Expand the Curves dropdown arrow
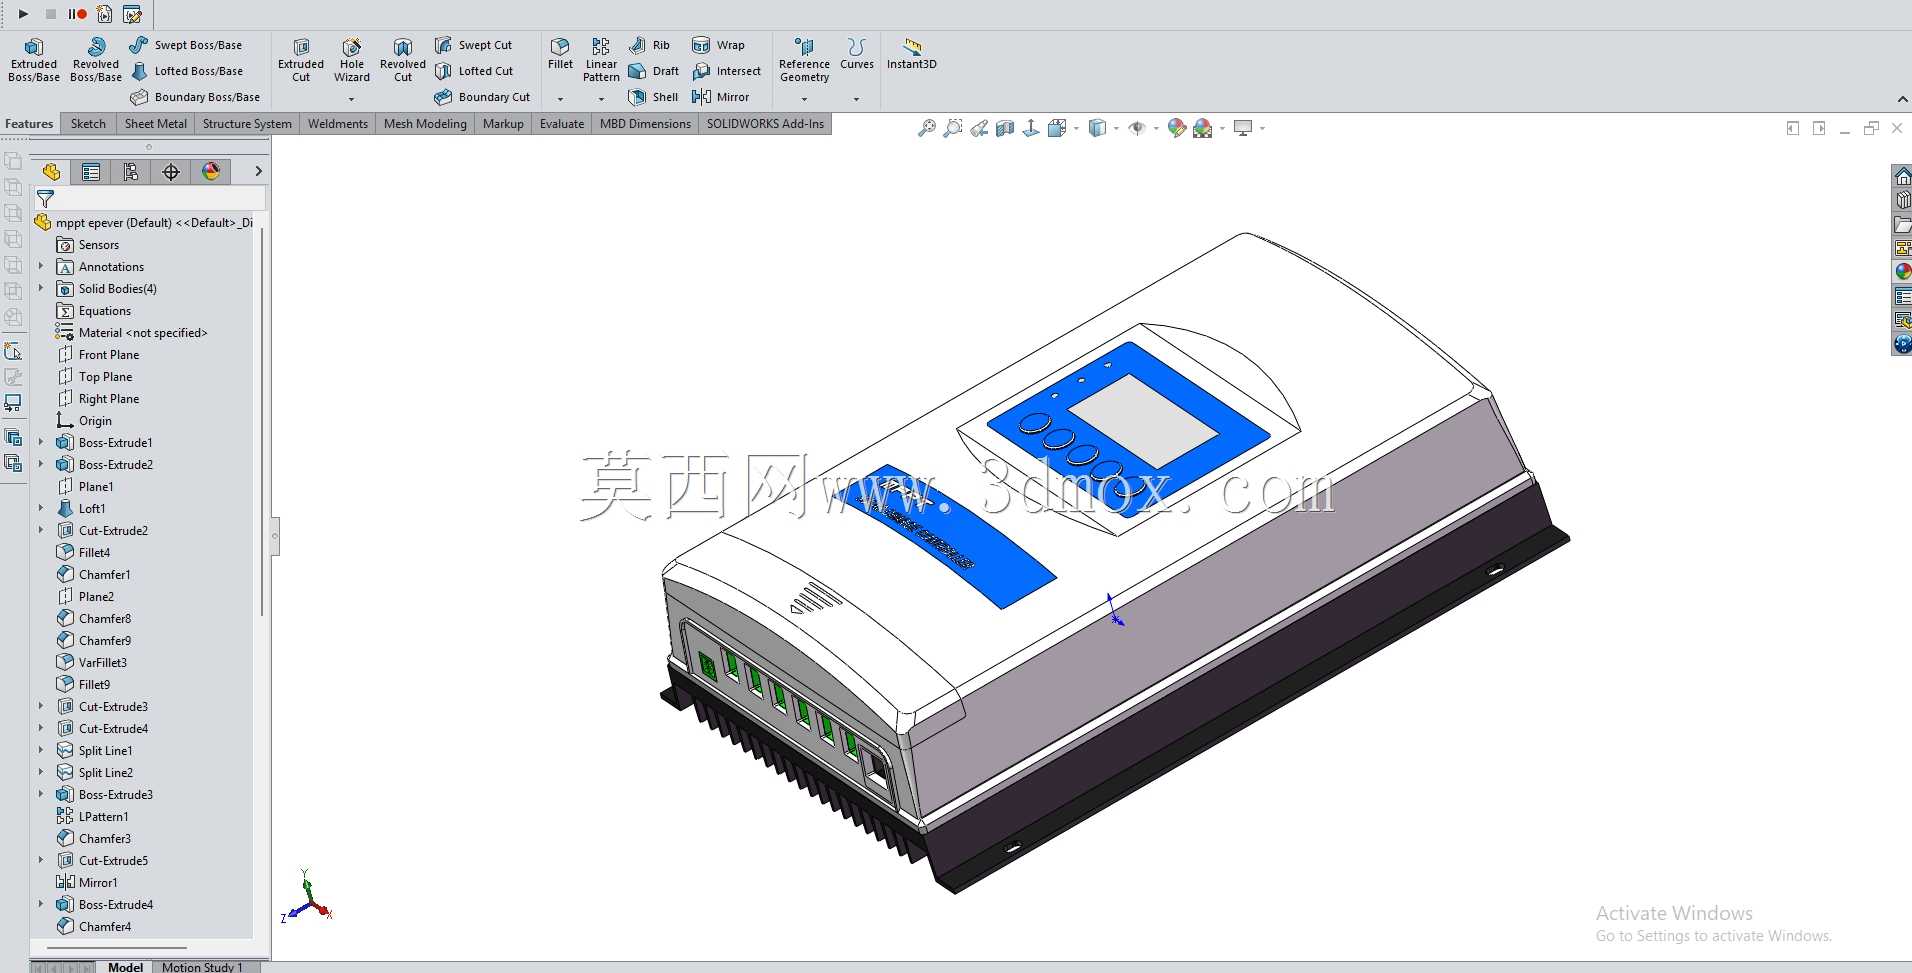The image size is (1912, 973). pyautogui.click(x=856, y=99)
